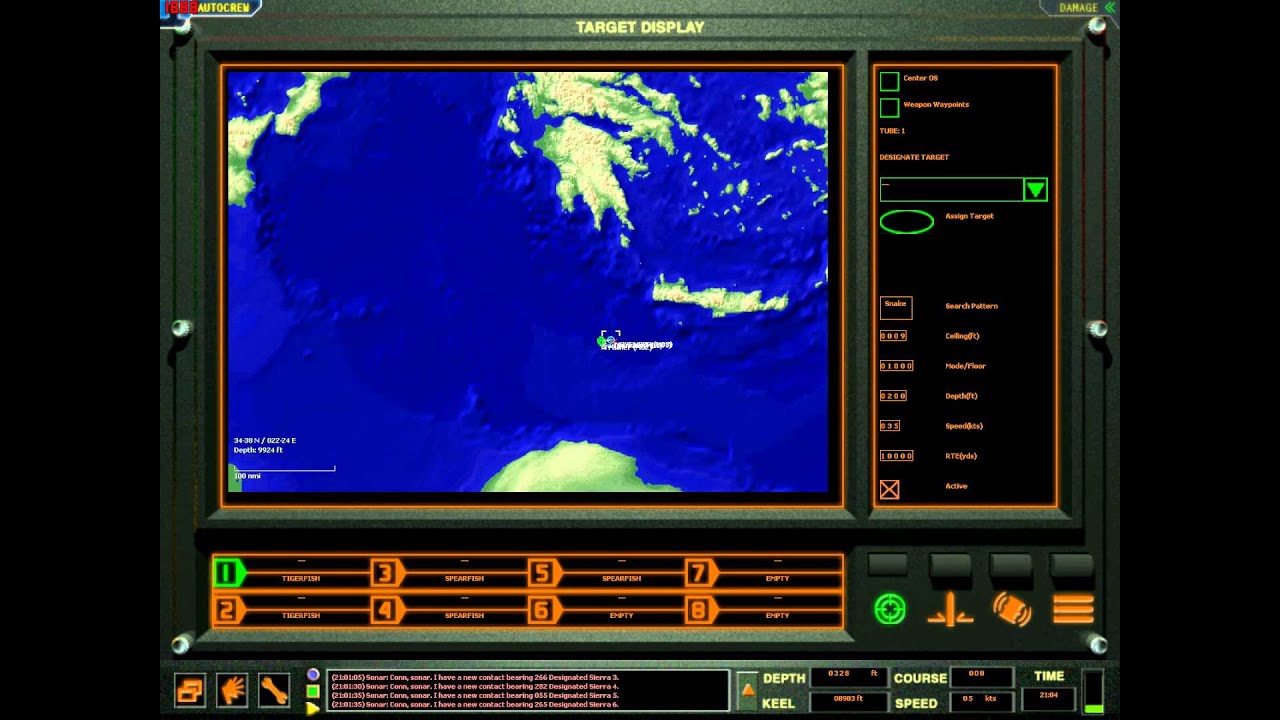Open the DAMAGE report panel

(x=1087, y=7)
